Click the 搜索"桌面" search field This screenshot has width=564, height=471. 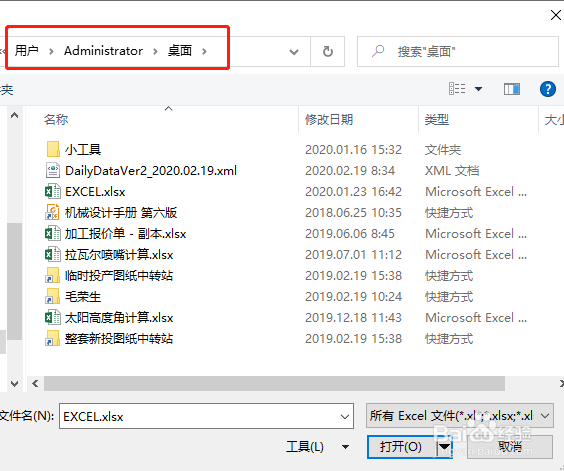tap(458, 51)
